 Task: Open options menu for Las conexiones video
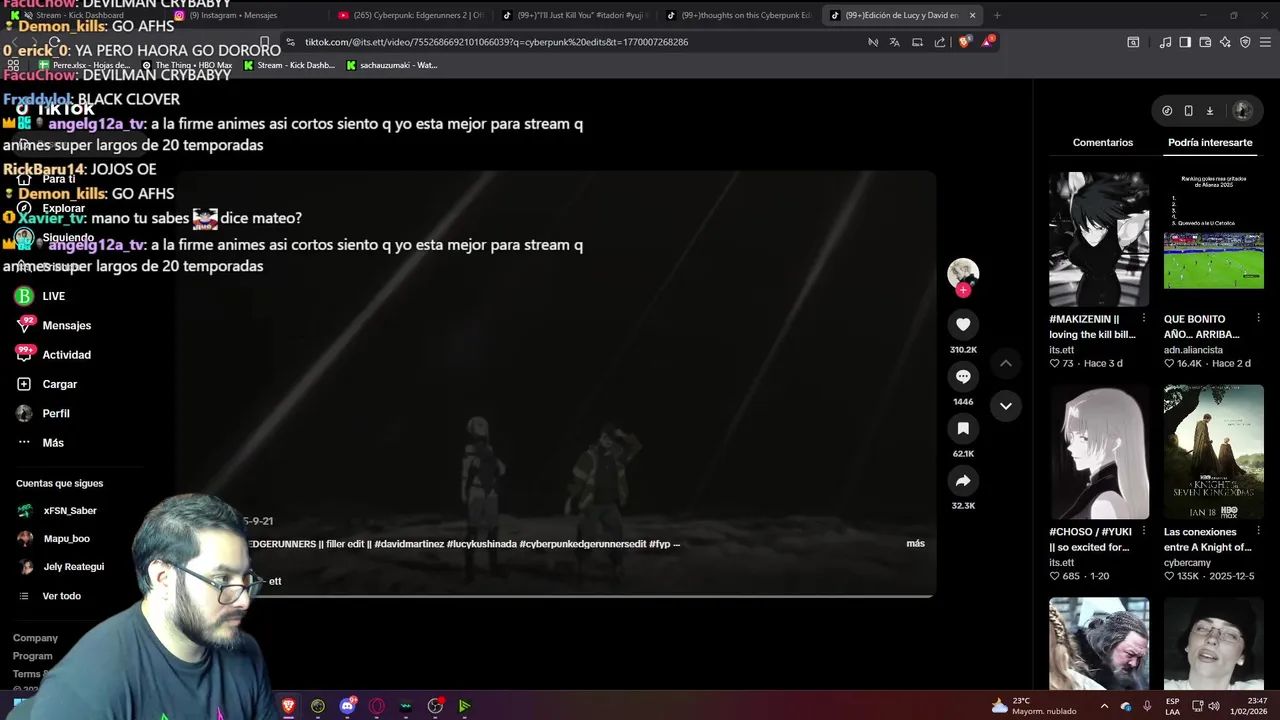[x=1258, y=532]
